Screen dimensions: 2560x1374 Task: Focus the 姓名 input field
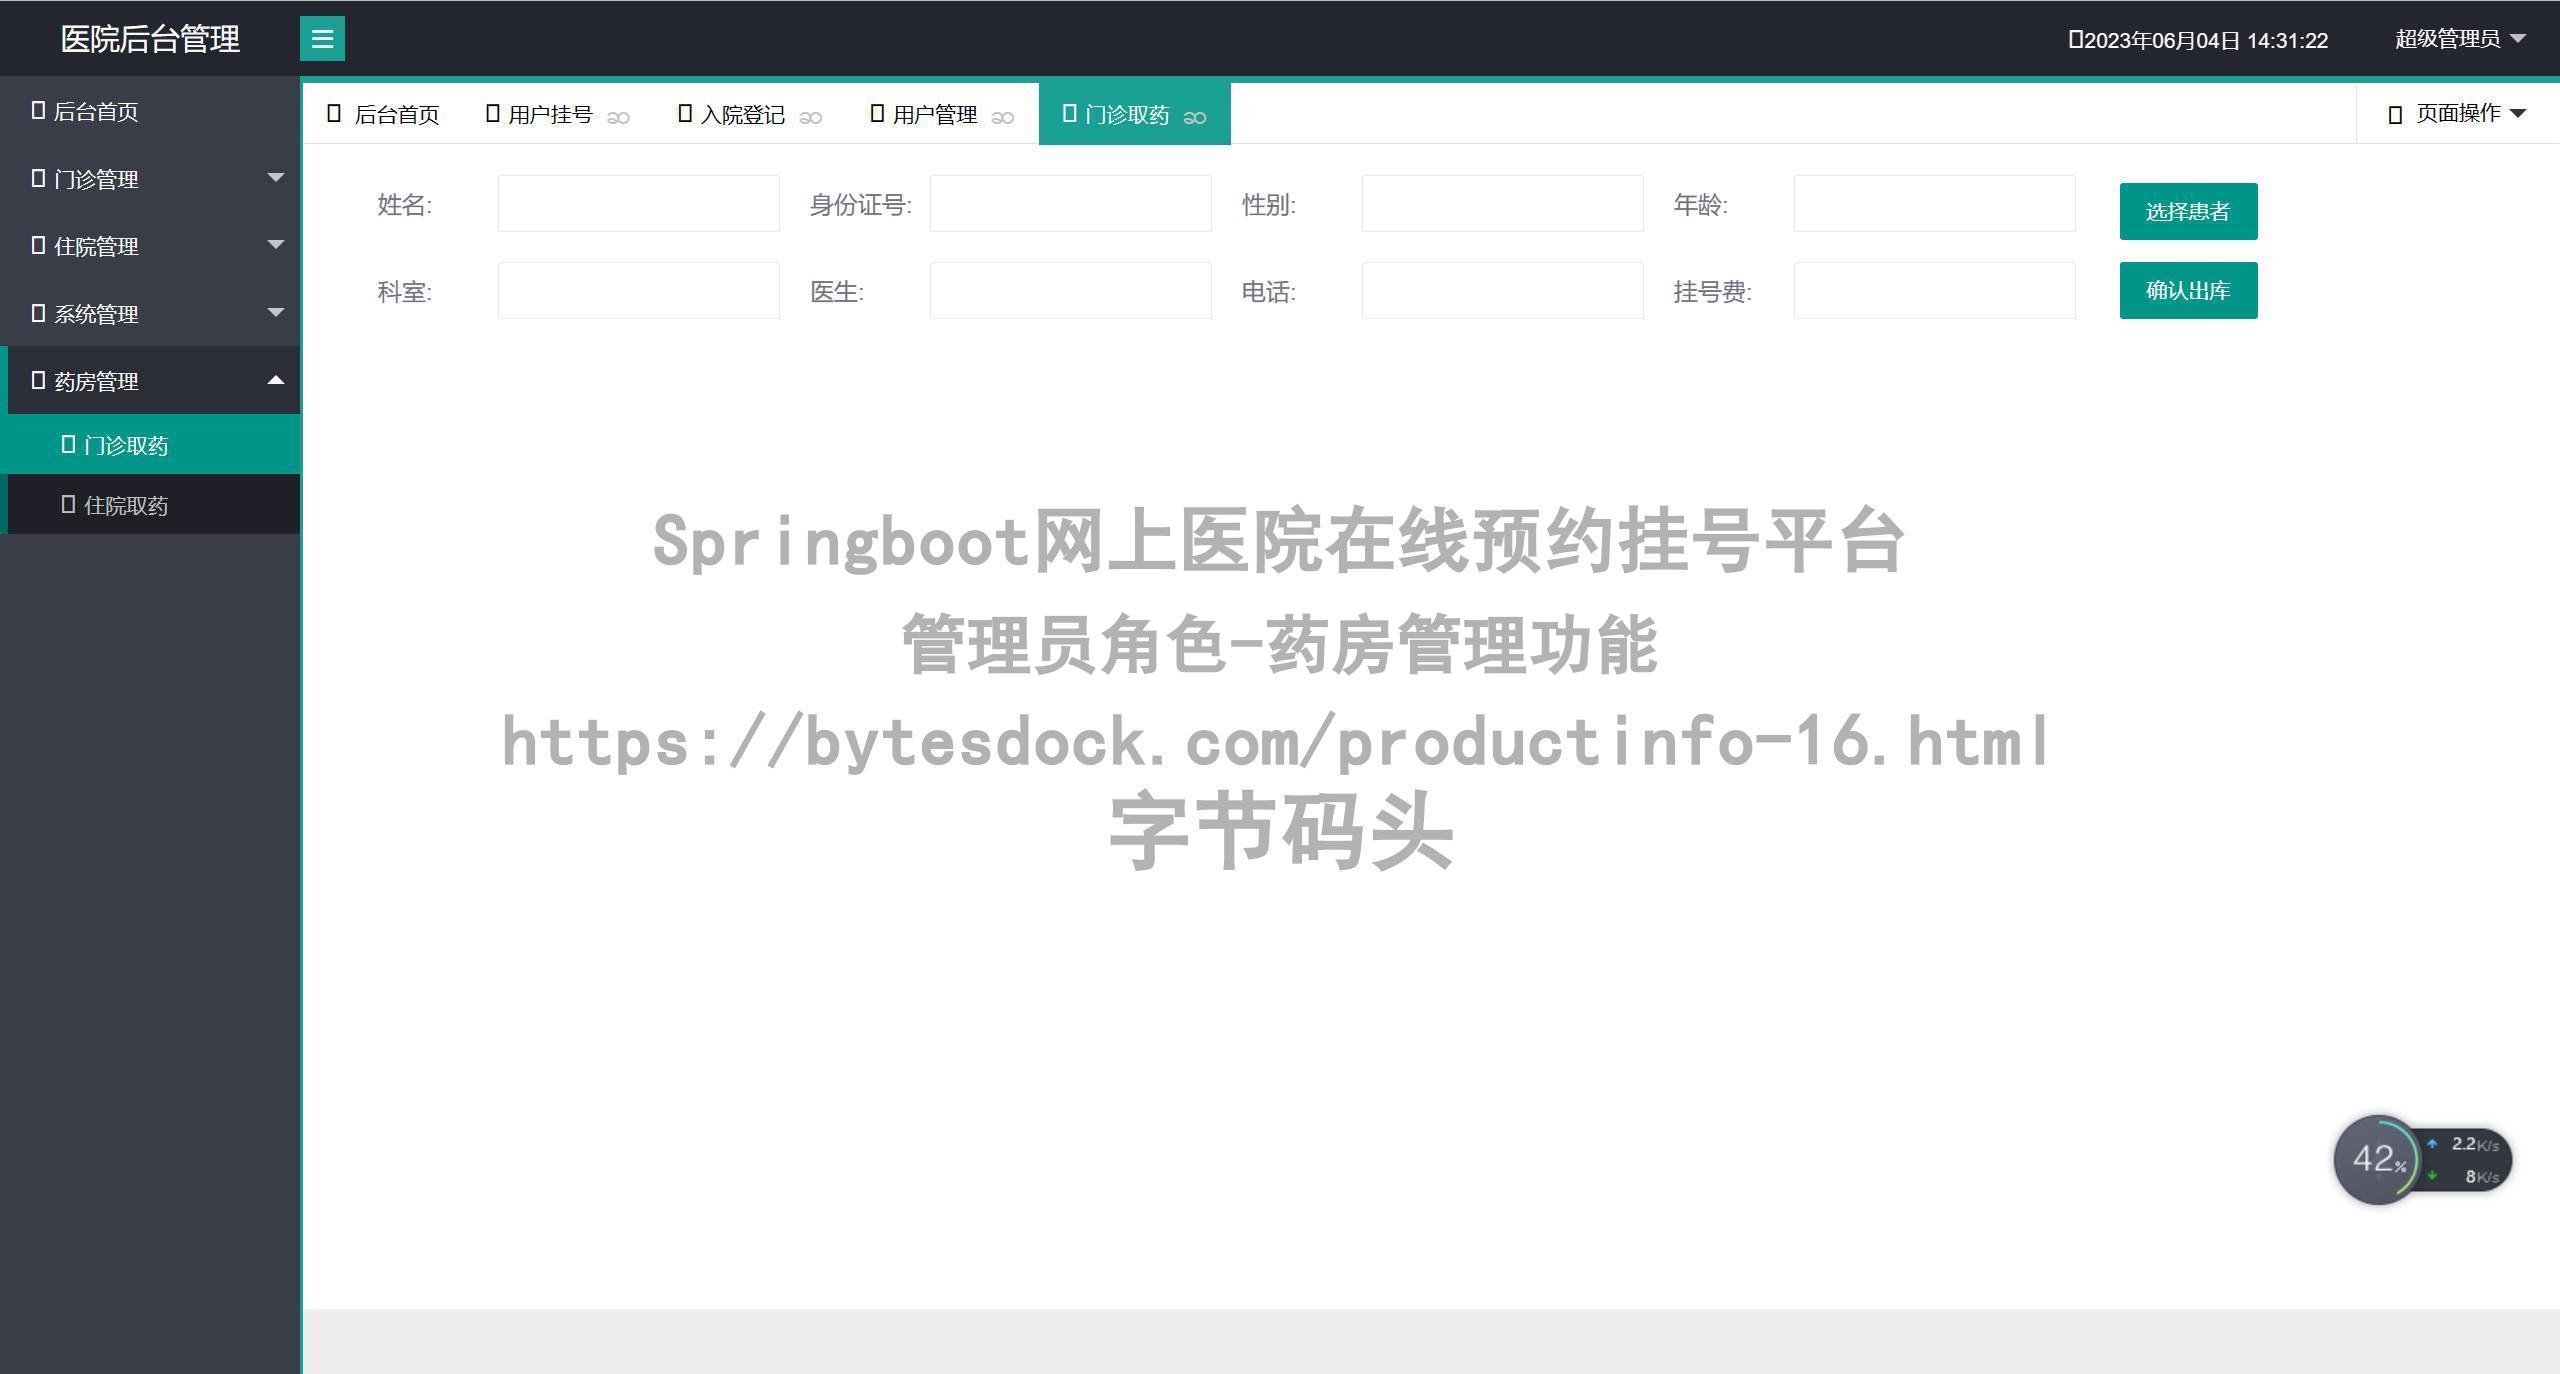[x=639, y=203]
